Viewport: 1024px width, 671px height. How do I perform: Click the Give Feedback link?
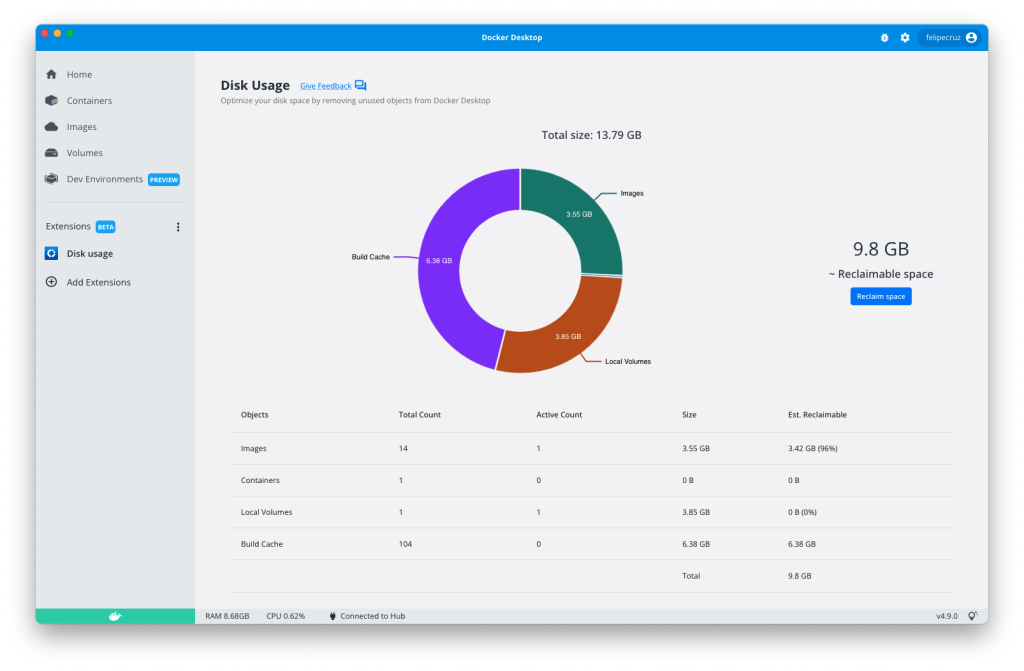(x=325, y=86)
